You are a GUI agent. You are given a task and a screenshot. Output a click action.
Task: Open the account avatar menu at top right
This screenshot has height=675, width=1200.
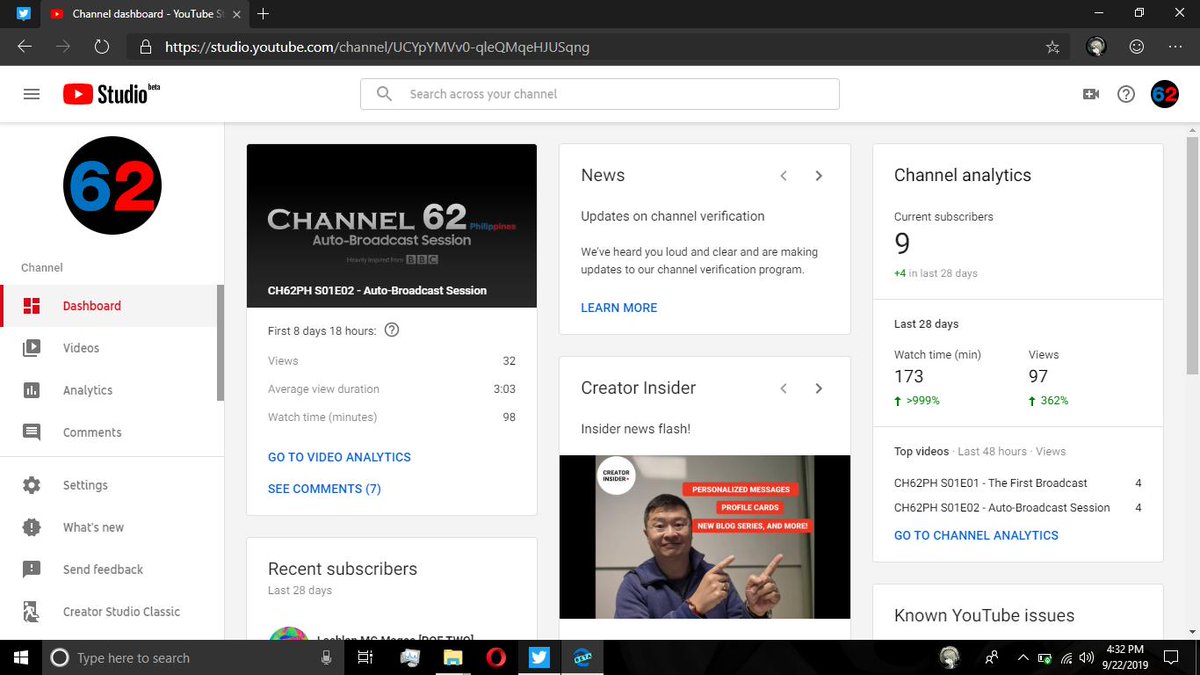coord(1165,94)
